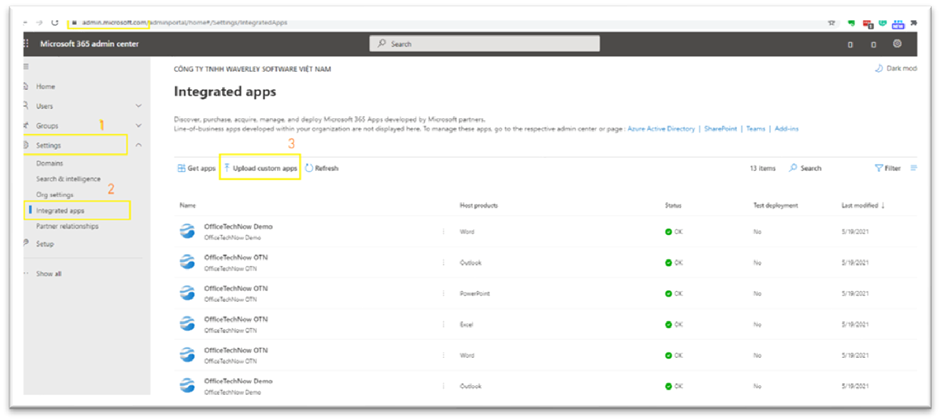Open the Filter dropdown
Viewport: 940px width, 420px height.
tap(888, 168)
